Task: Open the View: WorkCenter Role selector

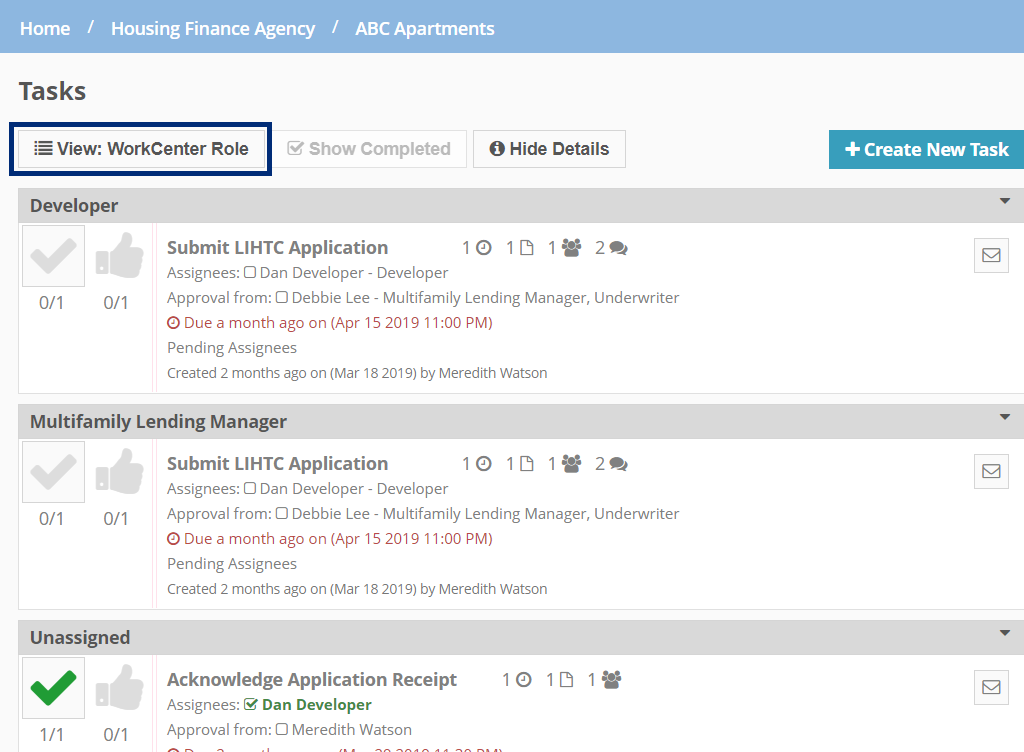Action: [x=140, y=148]
